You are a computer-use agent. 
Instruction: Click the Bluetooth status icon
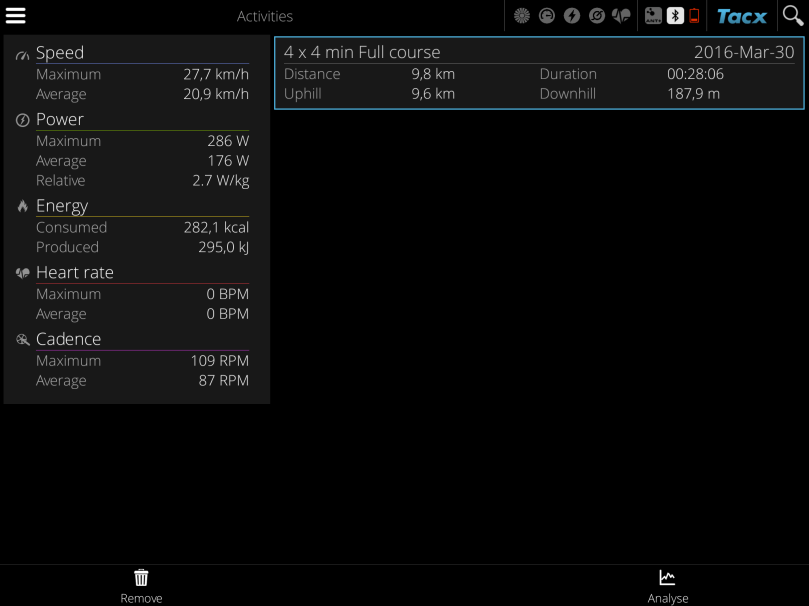(675, 16)
